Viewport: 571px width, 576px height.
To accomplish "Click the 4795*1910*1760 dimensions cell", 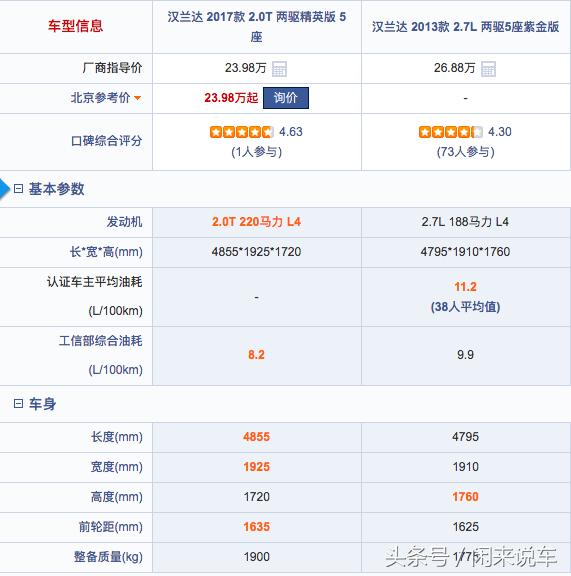I will 465,252.
